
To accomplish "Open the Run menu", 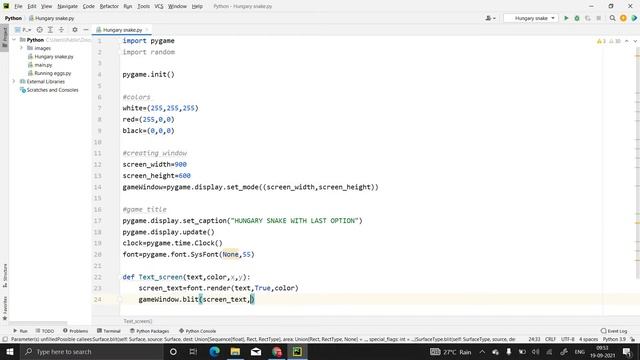I will (x=128, y=6).
